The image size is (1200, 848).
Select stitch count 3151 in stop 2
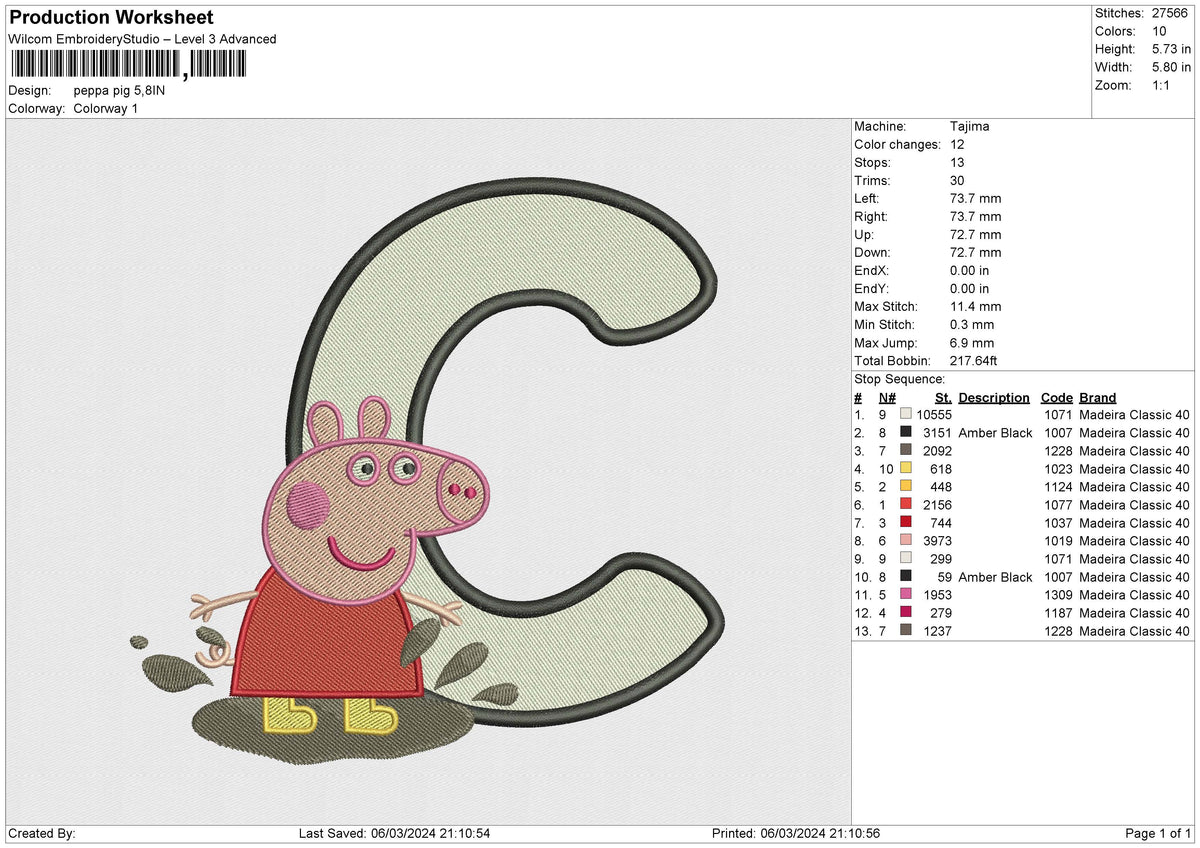(x=938, y=433)
